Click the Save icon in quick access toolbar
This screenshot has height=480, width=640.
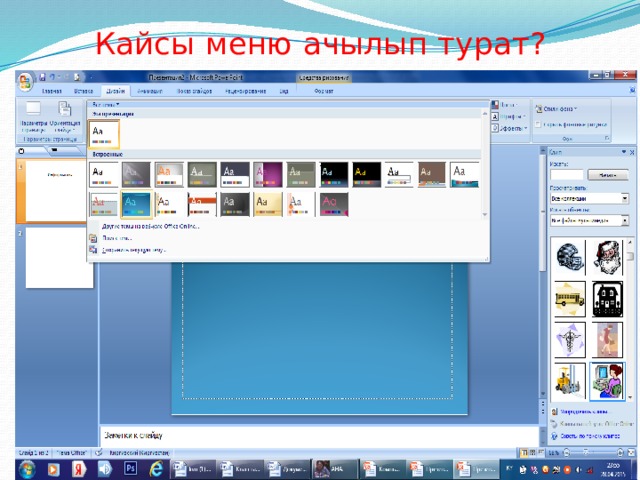click(42, 77)
